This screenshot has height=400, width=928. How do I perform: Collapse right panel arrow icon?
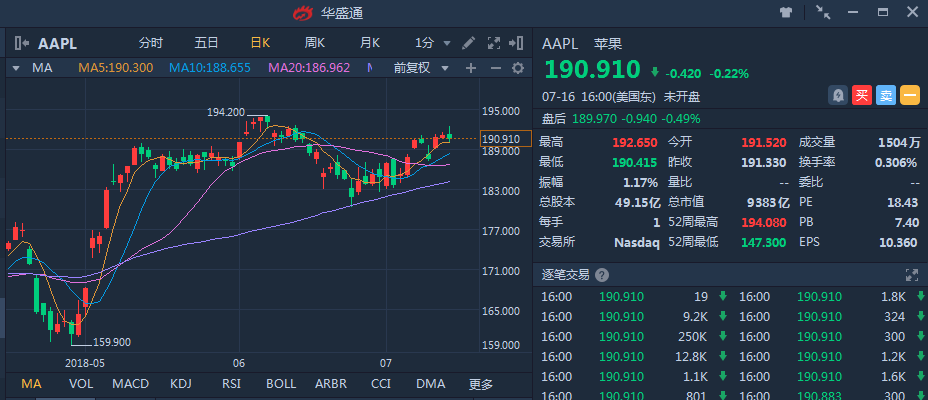(516, 43)
